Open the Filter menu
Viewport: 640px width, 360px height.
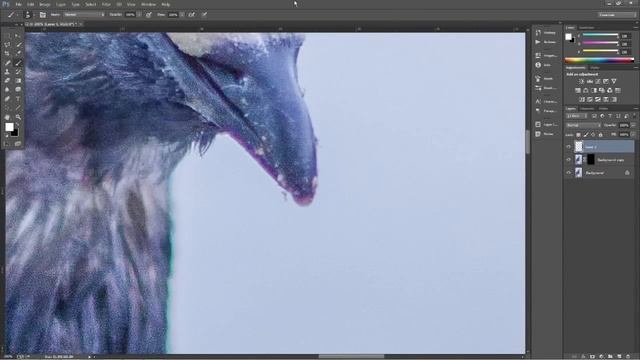[x=106, y=4]
